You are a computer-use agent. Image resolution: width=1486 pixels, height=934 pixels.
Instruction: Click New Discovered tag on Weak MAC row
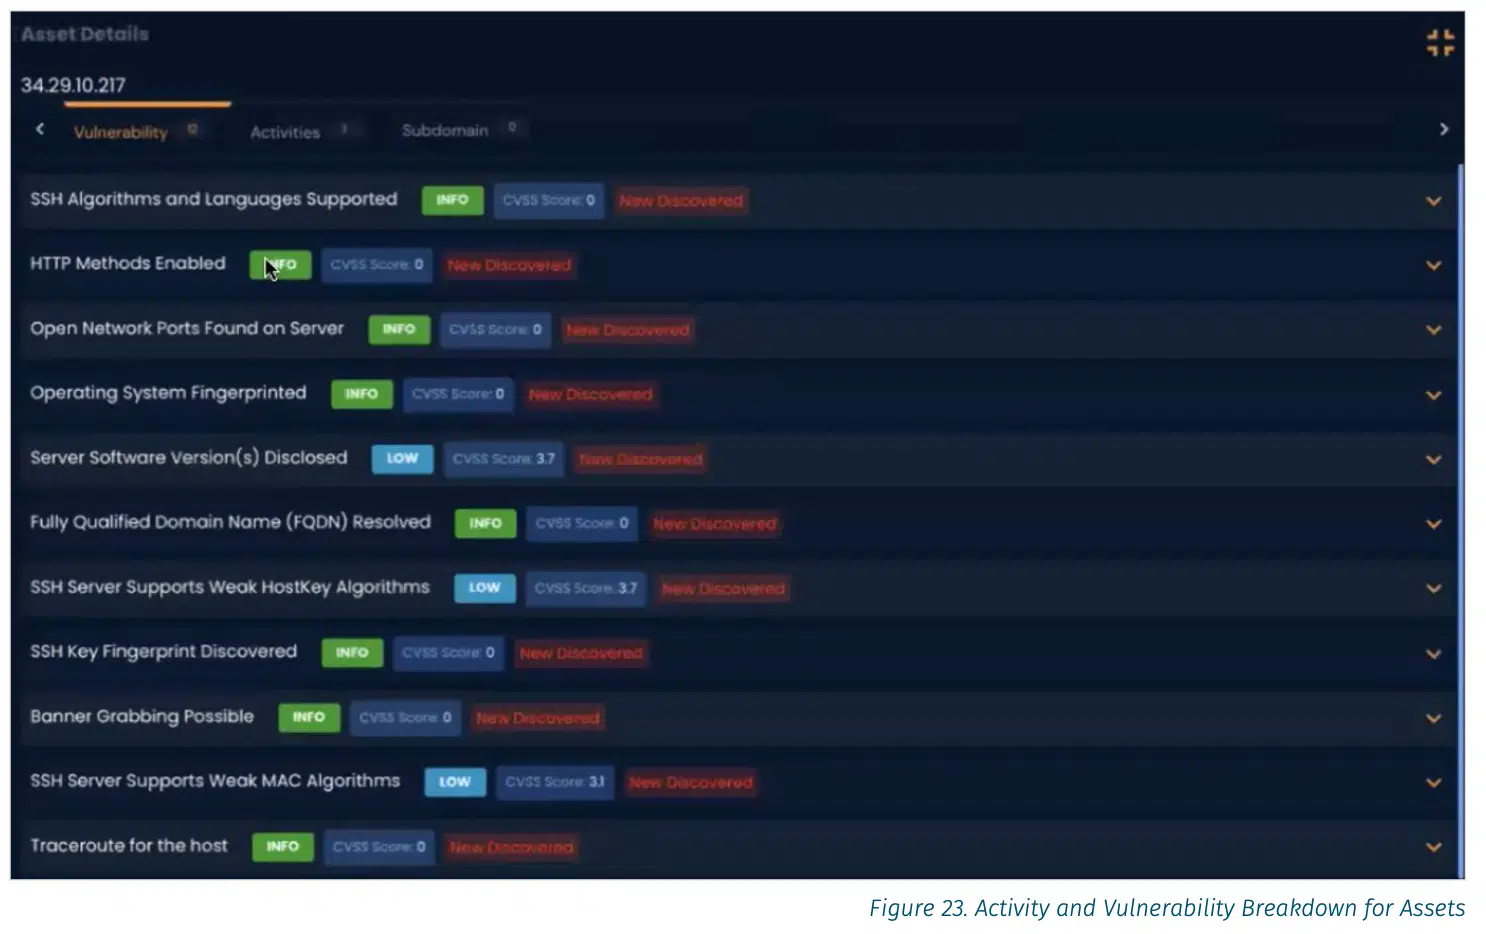691,783
